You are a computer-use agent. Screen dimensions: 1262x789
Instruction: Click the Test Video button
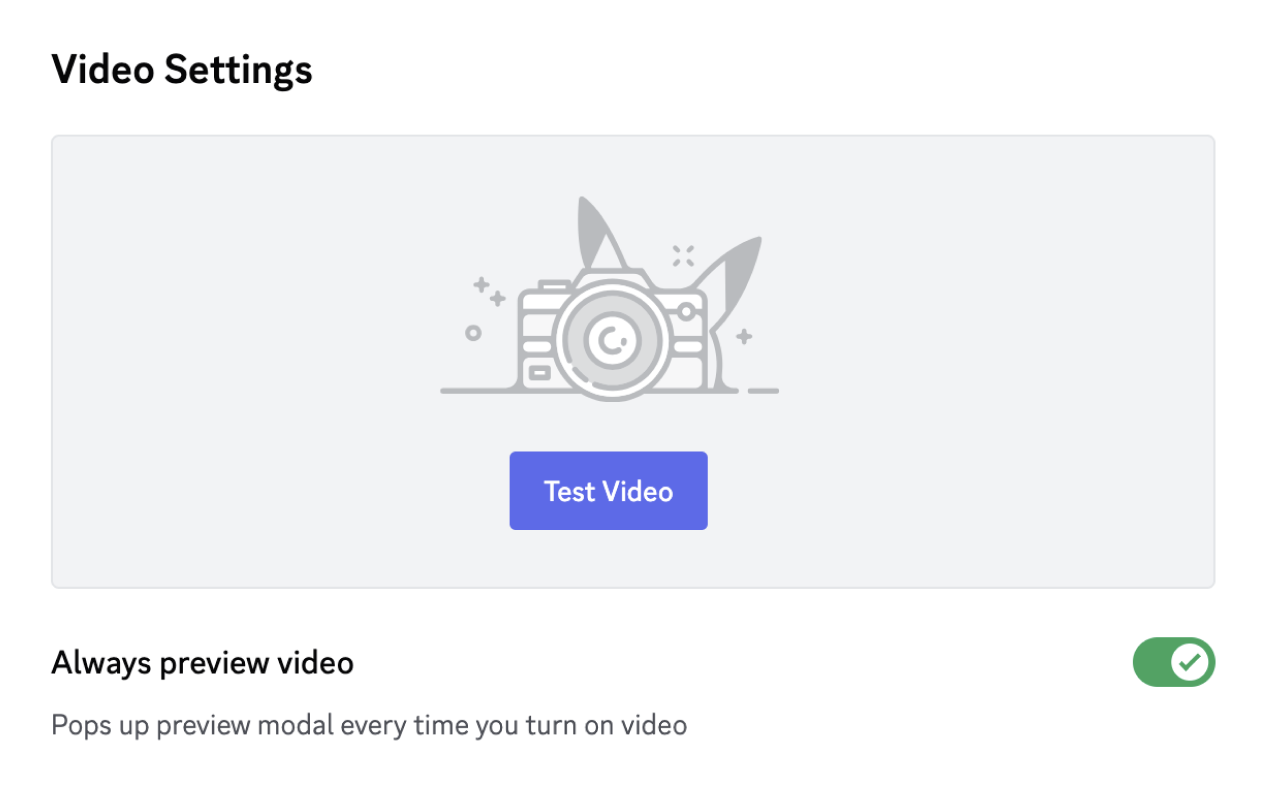pos(608,491)
